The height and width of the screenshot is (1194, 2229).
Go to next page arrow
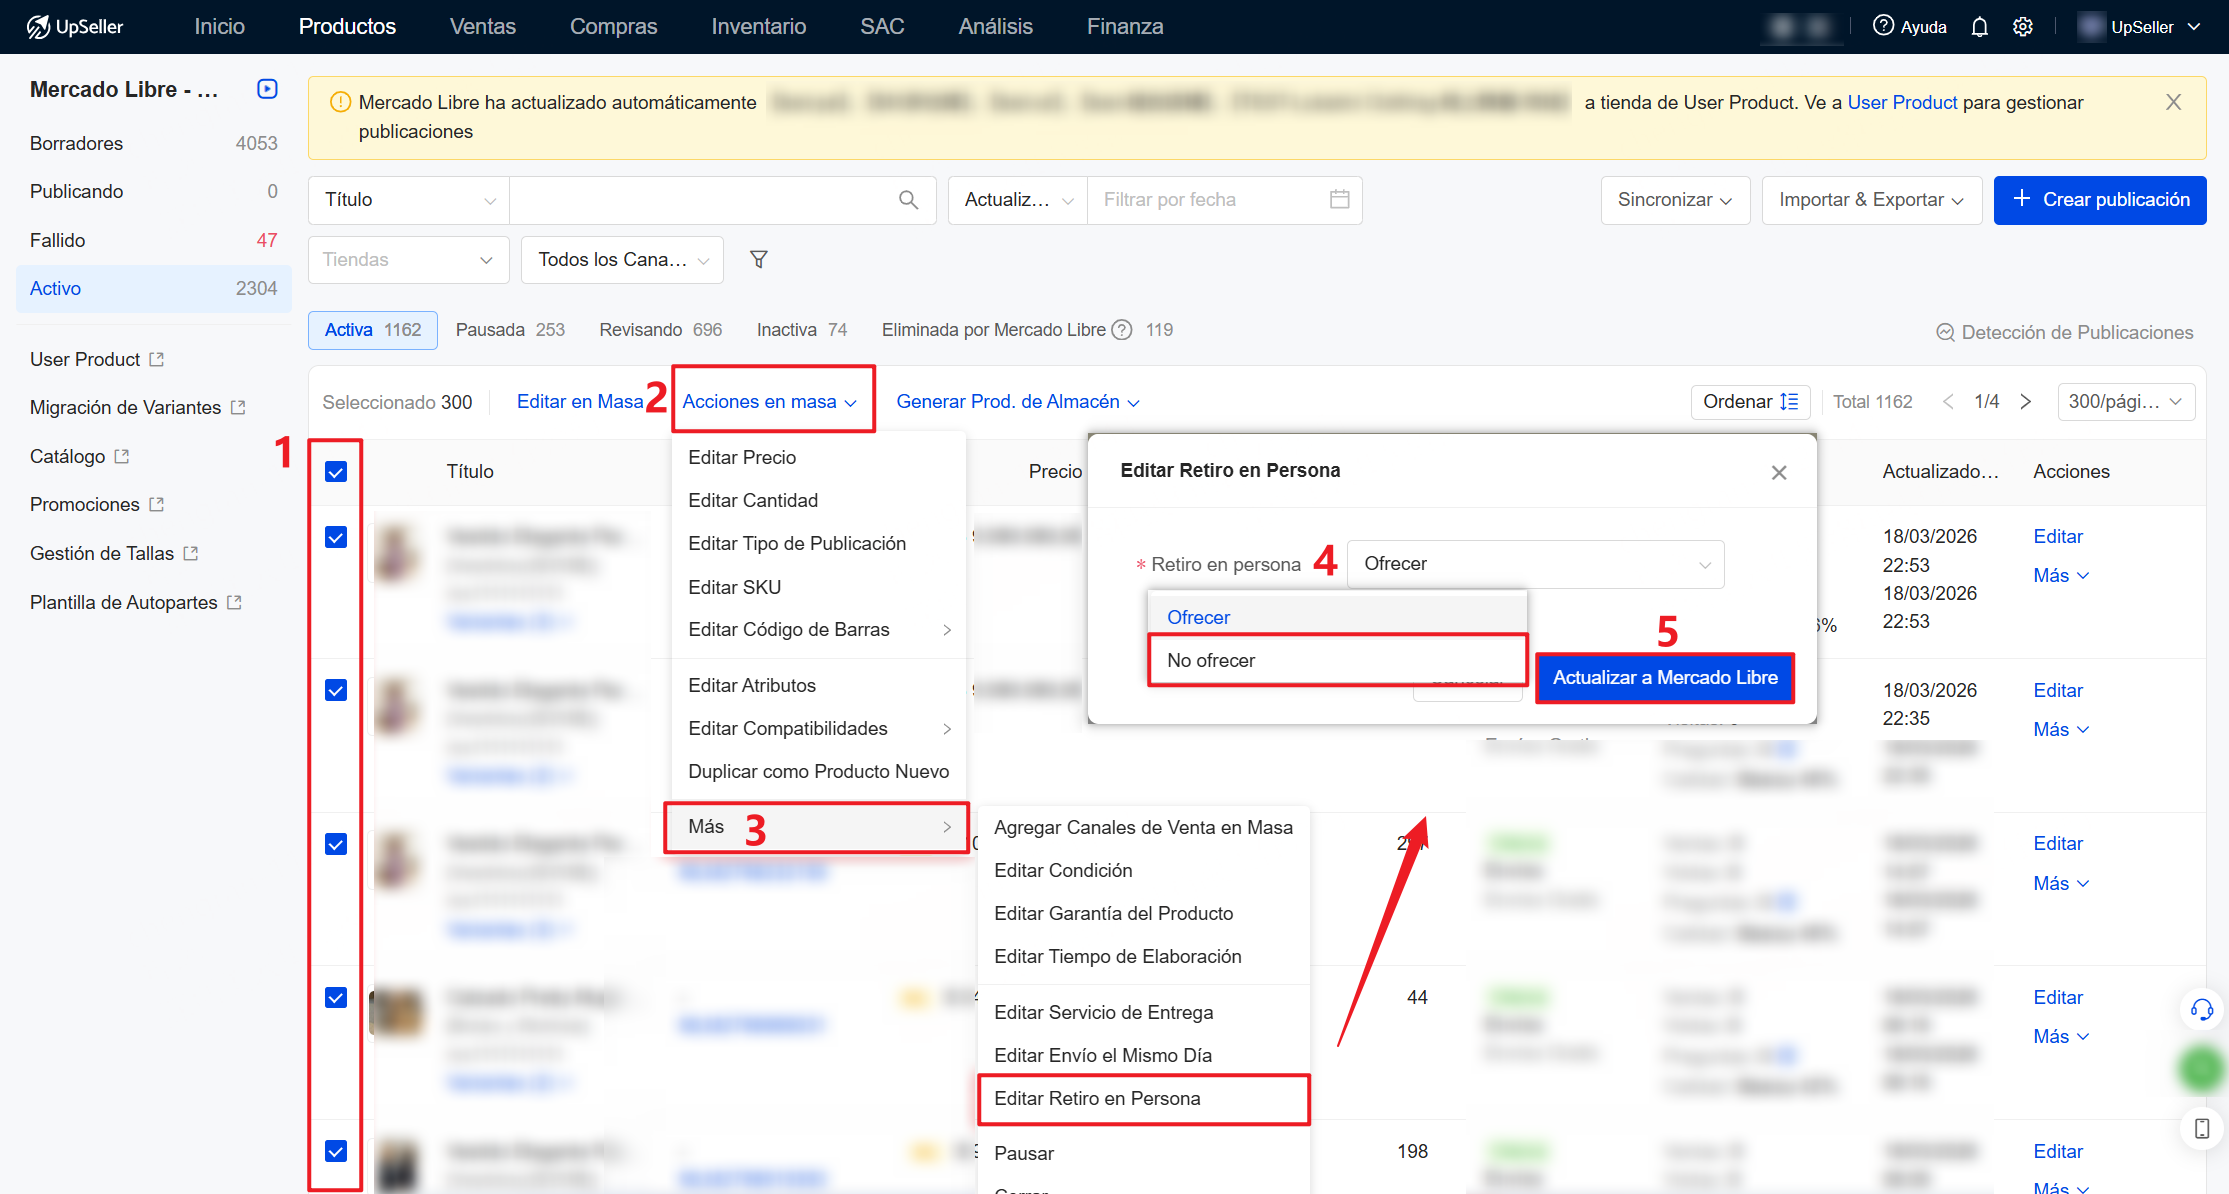(x=2026, y=402)
